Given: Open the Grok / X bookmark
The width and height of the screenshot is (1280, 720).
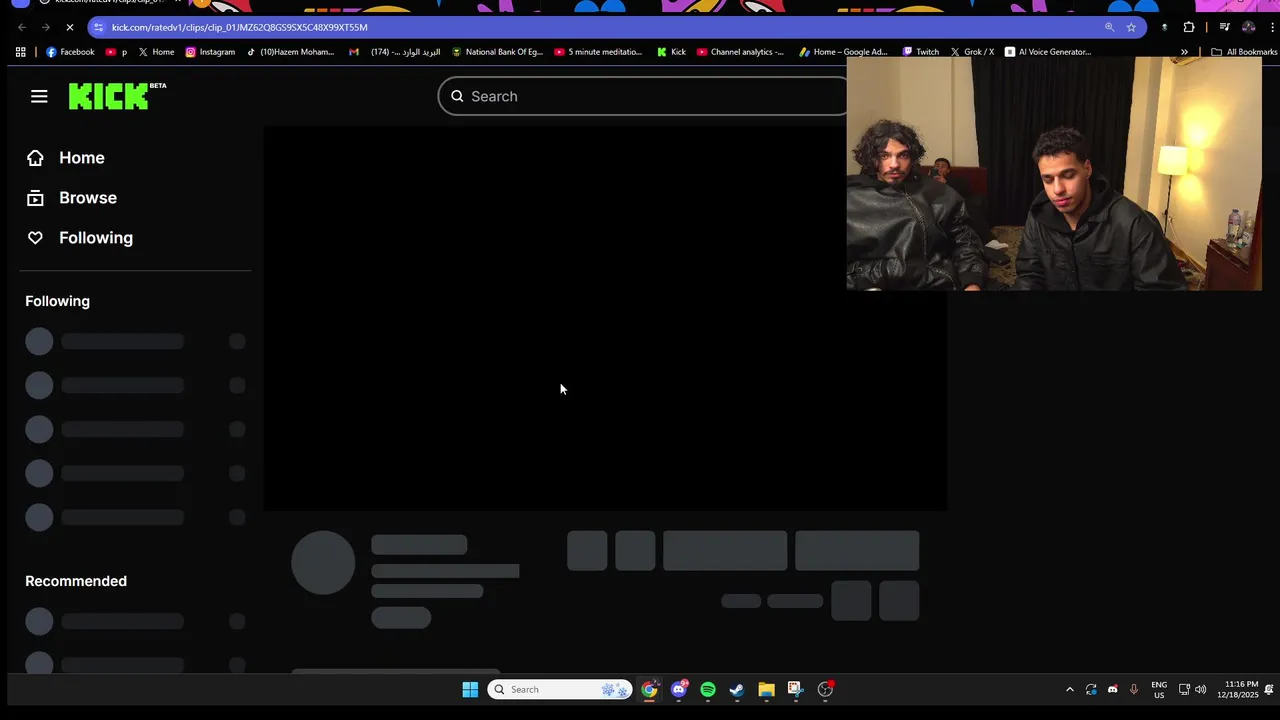Looking at the screenshot, I should (972, 52).
